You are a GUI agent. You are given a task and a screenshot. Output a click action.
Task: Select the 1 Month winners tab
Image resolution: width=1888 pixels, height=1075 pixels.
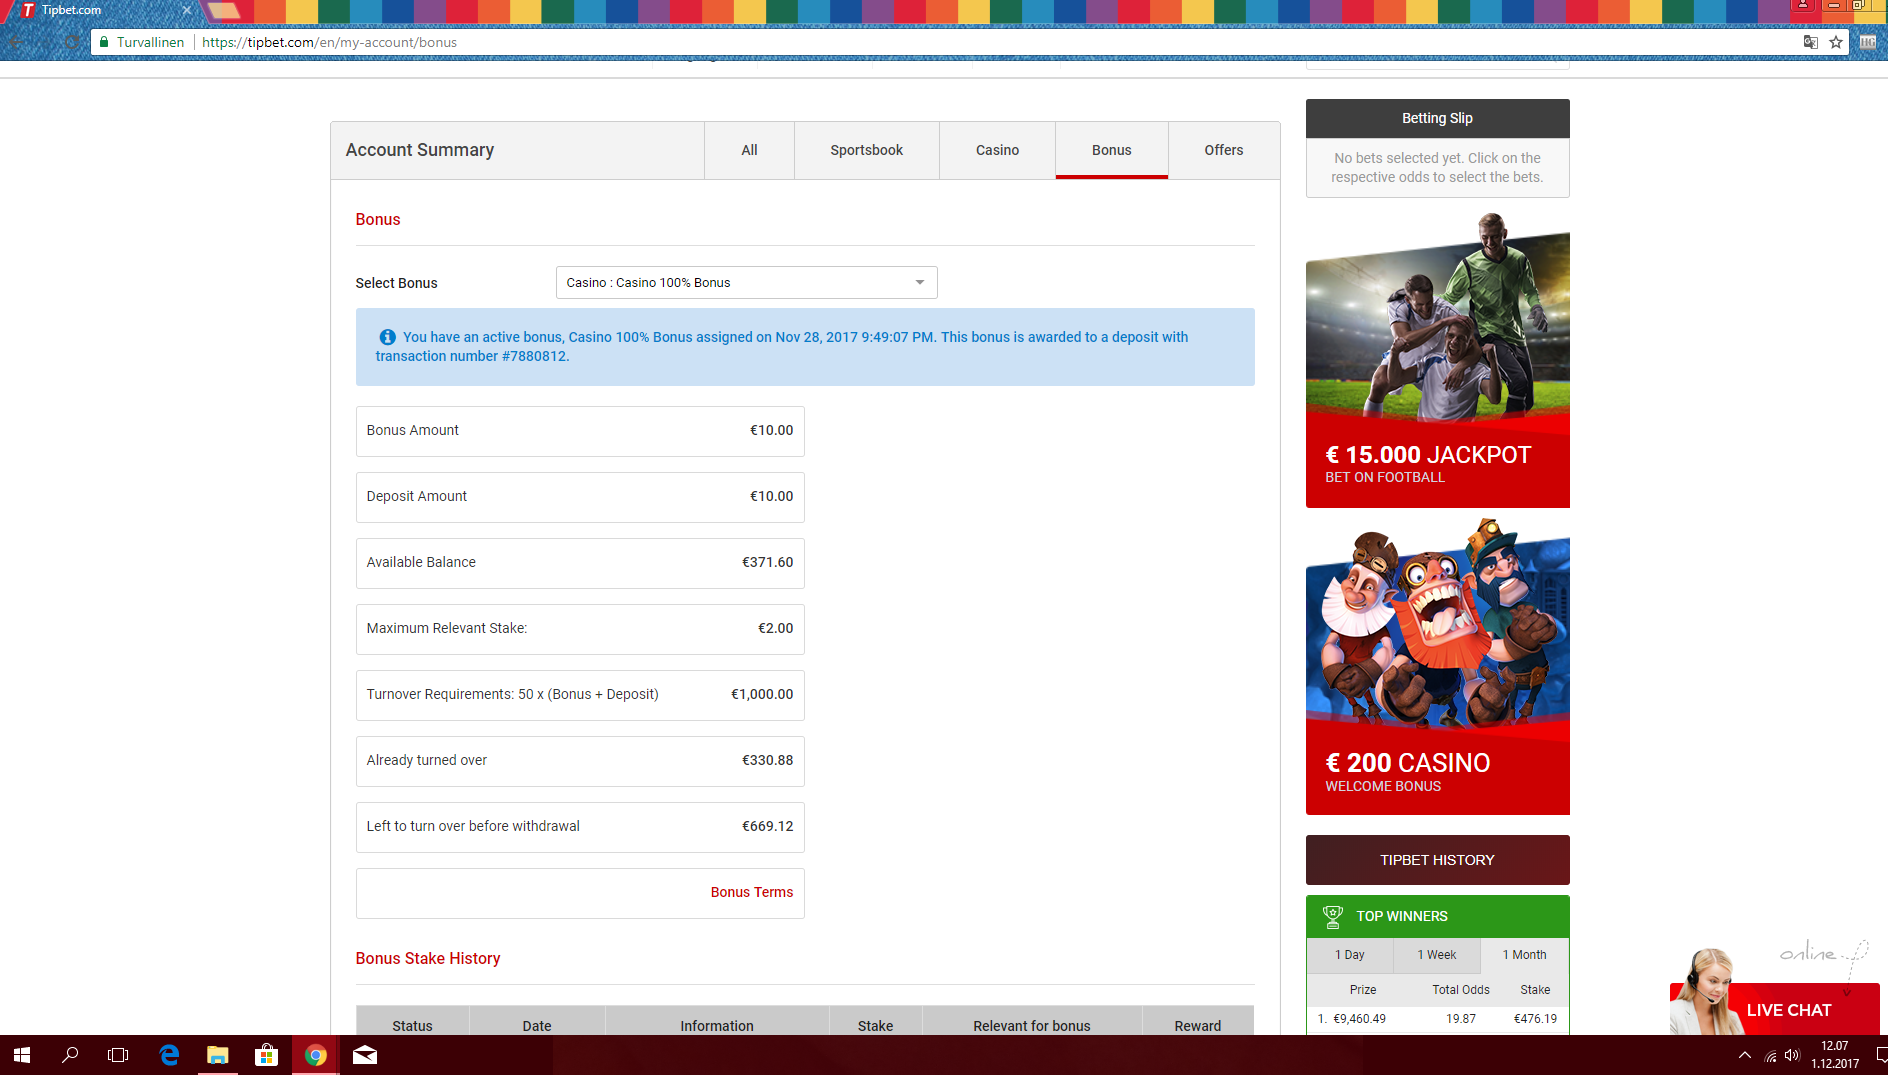[x=1525, y=955]
